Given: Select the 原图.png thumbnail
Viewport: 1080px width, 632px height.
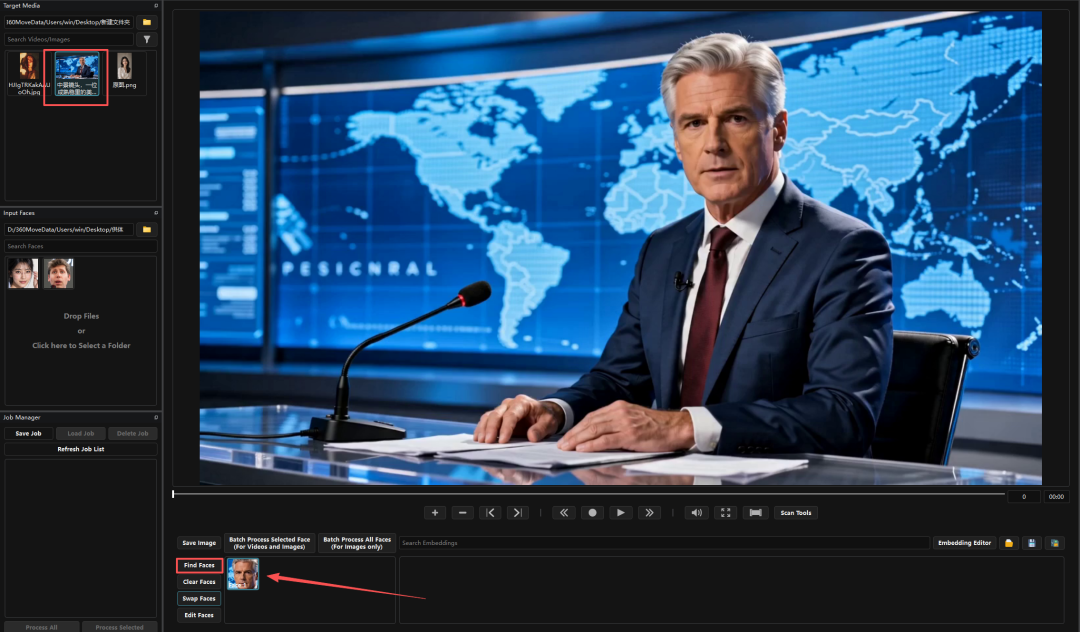Looking at the screenshot, I should click(x=124, y=72).
